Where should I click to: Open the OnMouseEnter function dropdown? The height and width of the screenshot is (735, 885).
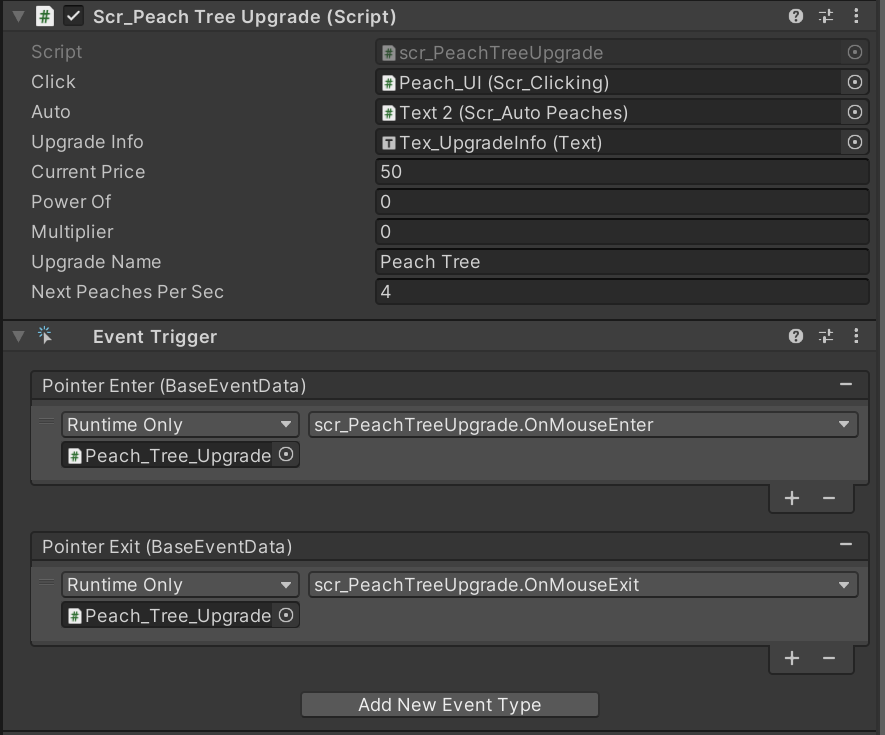pyautogui.click(x=583, y=425)
